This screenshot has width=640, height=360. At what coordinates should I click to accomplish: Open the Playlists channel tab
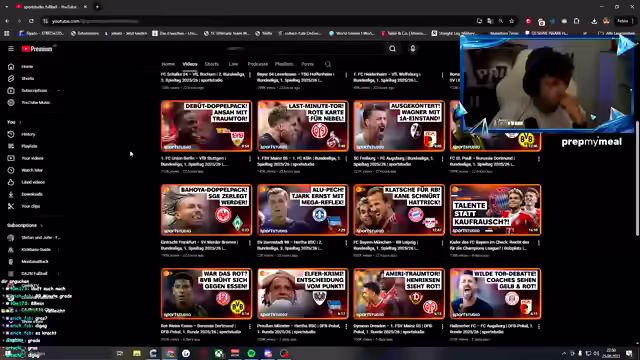tap(284, 64)
